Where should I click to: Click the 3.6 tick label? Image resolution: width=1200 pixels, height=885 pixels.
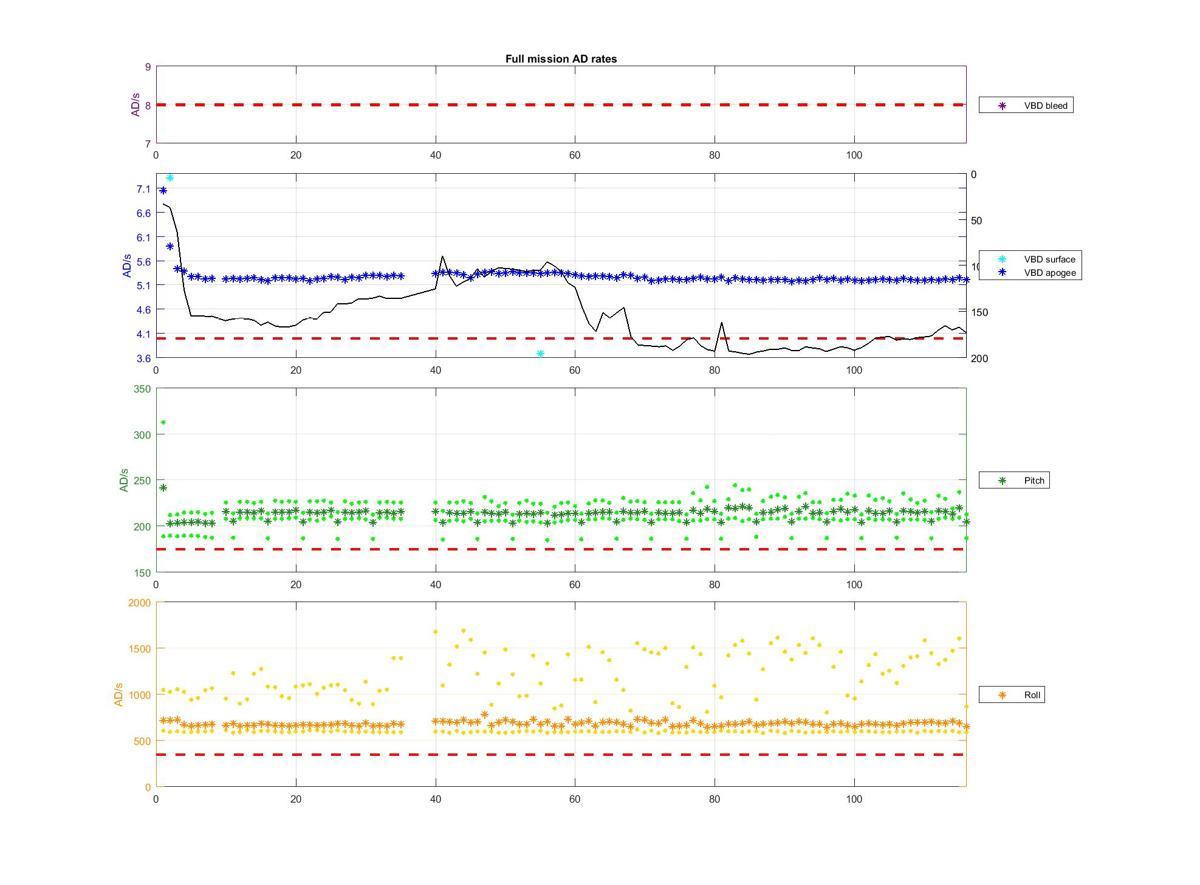(143, 358)
